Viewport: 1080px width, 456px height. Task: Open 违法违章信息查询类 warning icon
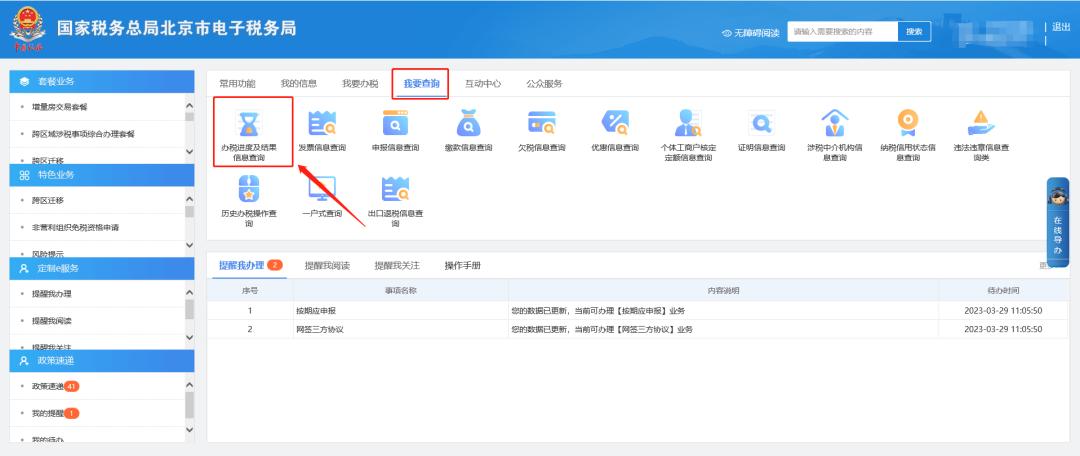coord(980,124)
